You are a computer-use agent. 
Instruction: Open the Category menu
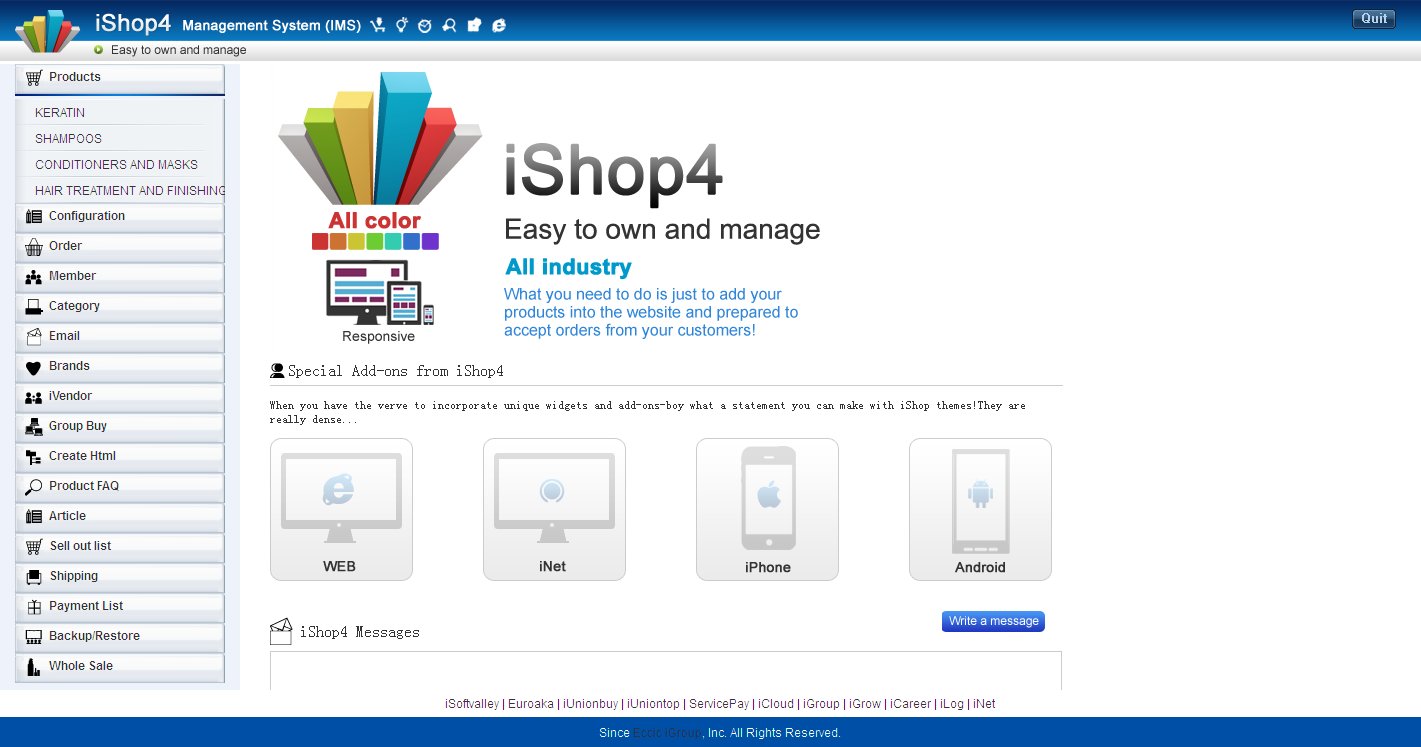pos(120,307)
